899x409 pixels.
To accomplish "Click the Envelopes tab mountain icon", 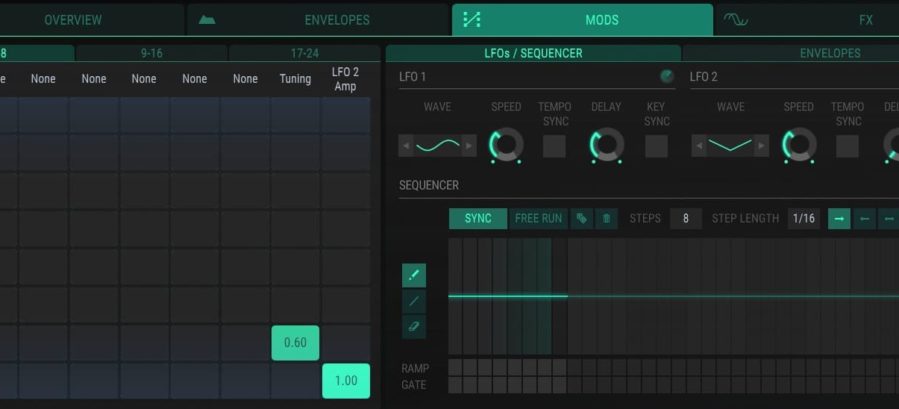I will (x=207, y=20).
